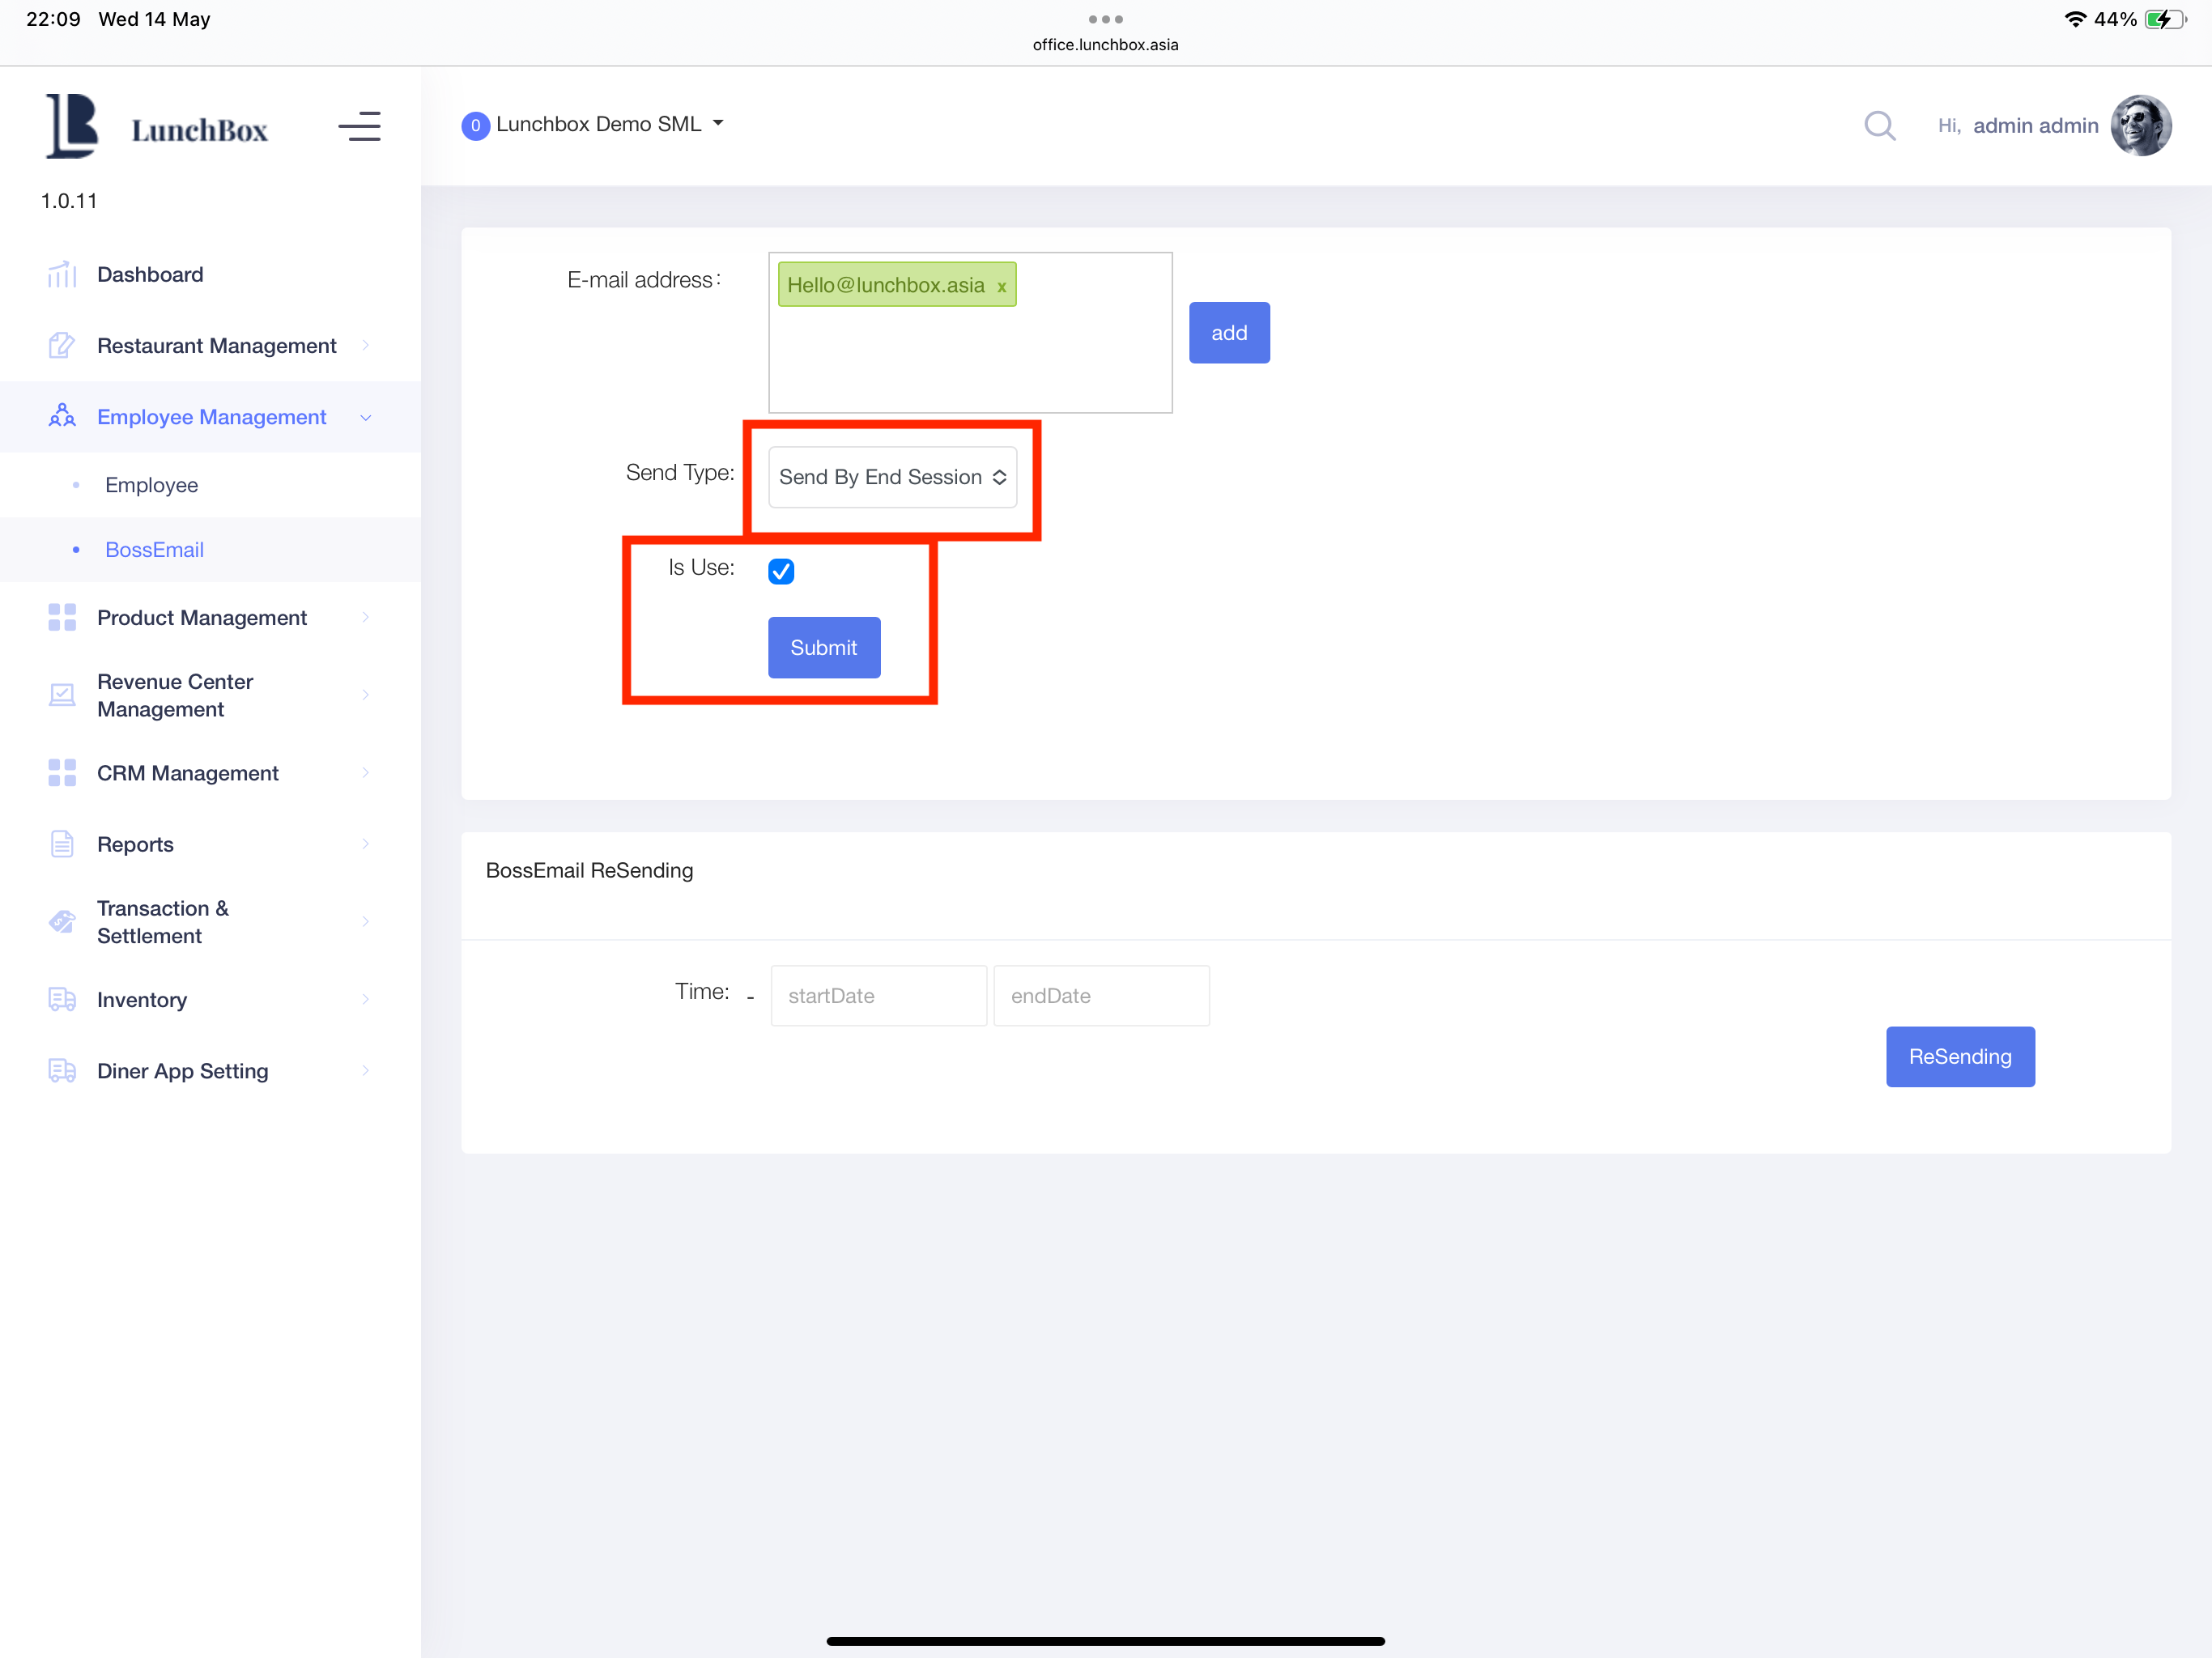Open the Send Type dropdown
The height and width of the screenshot is (1658, 2212).
[892, 477]
